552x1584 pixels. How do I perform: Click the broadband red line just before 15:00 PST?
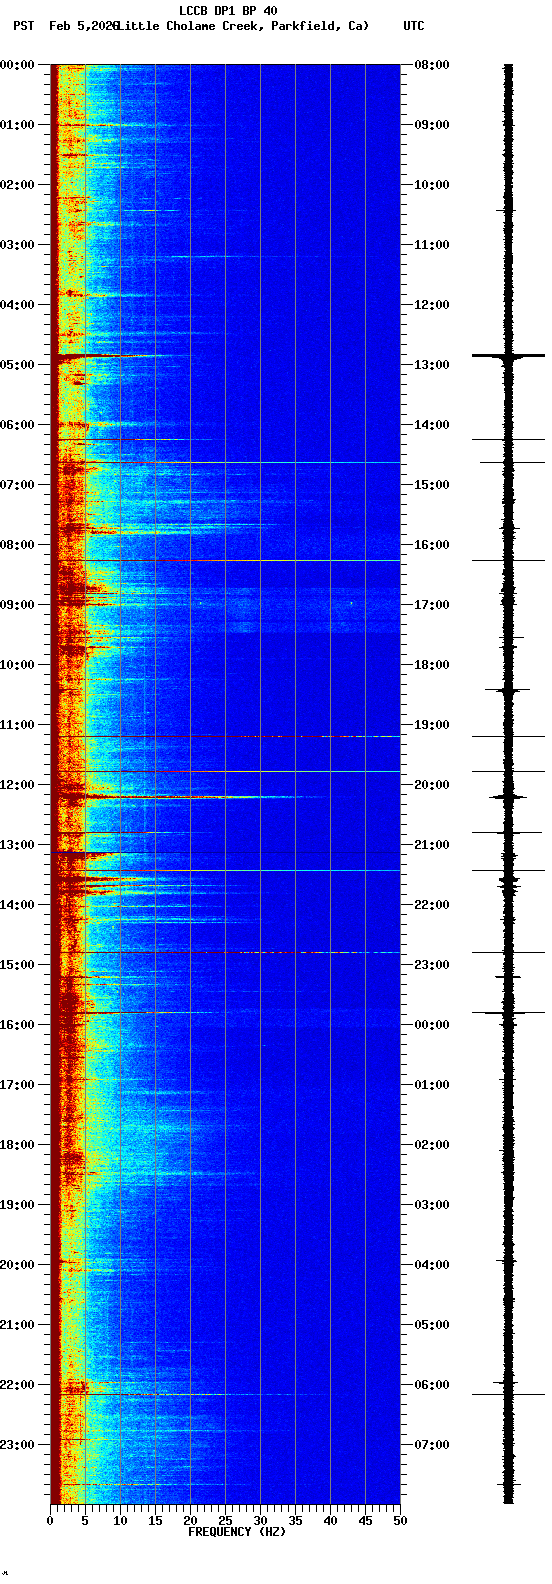click(225, 953)
